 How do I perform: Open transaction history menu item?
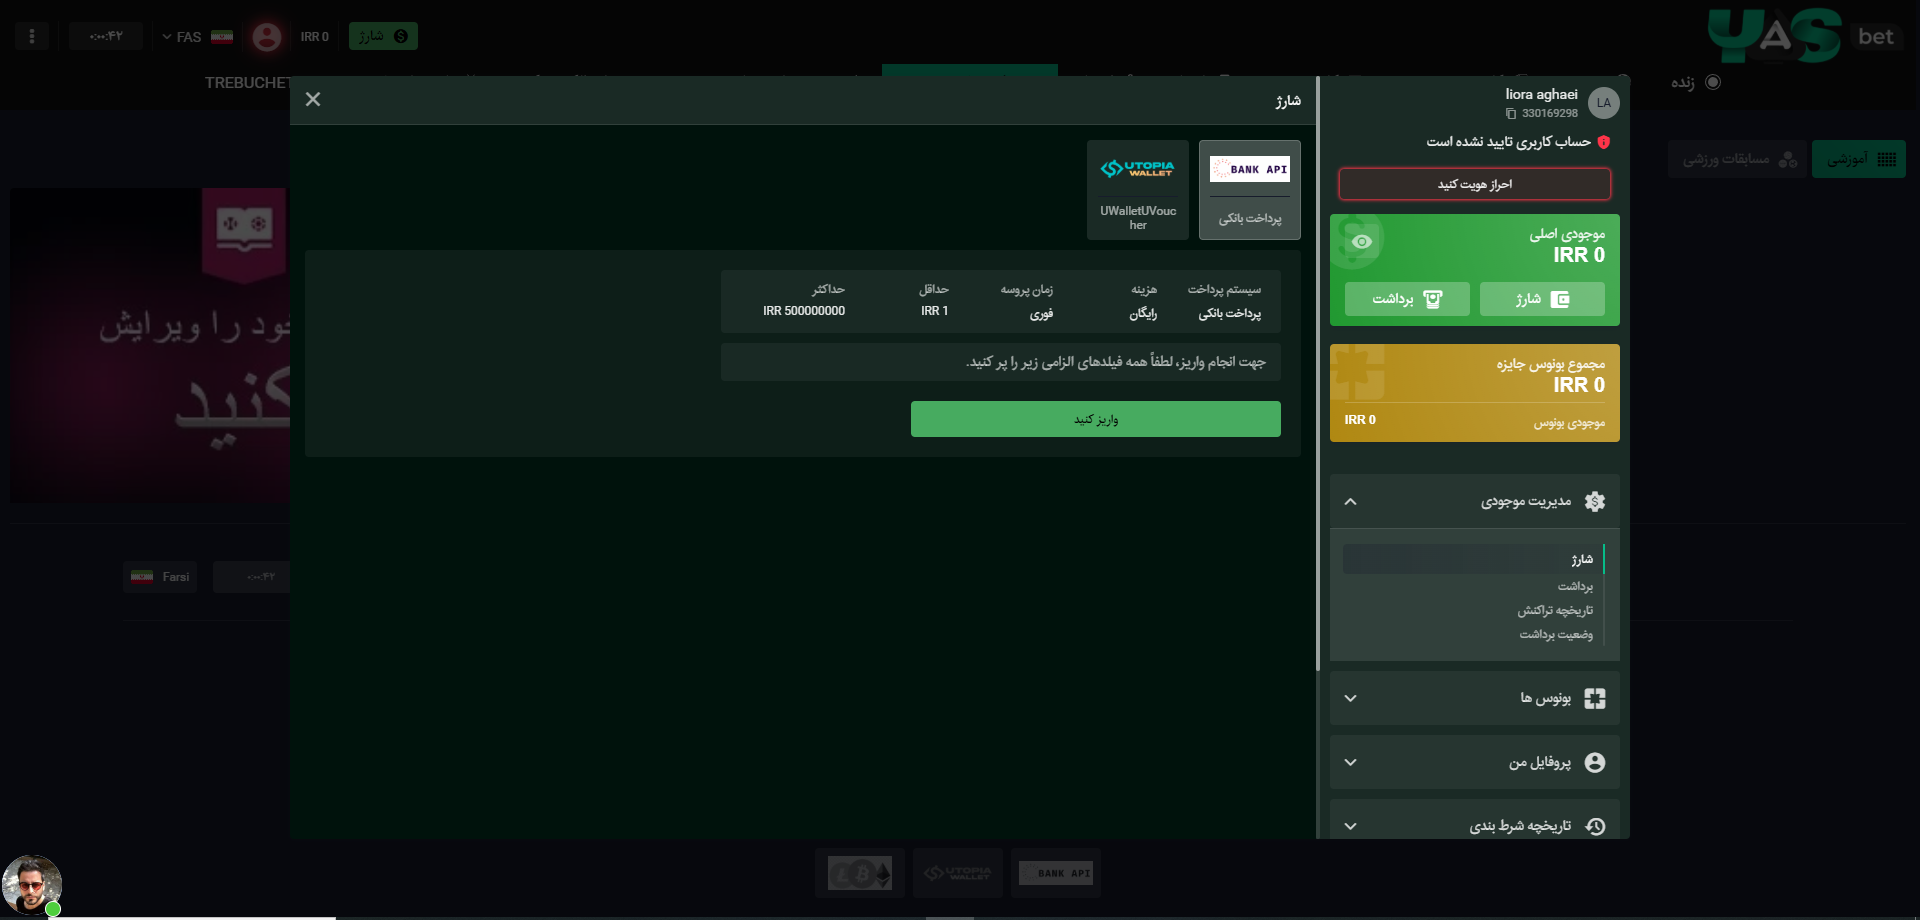[1554, 610]
